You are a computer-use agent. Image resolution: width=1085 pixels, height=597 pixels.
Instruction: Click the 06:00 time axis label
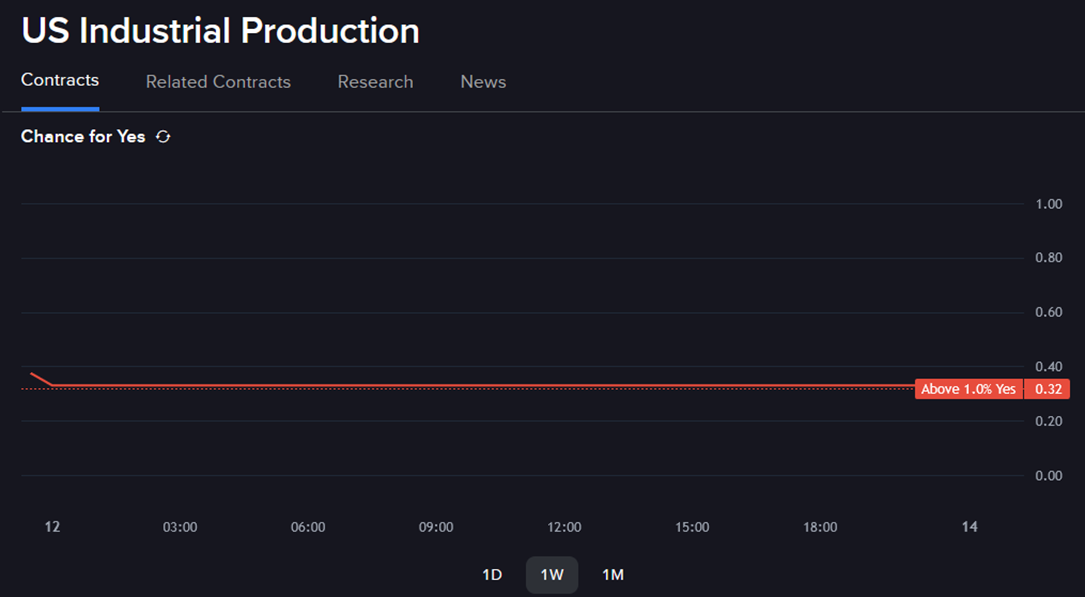coord(308,527)
